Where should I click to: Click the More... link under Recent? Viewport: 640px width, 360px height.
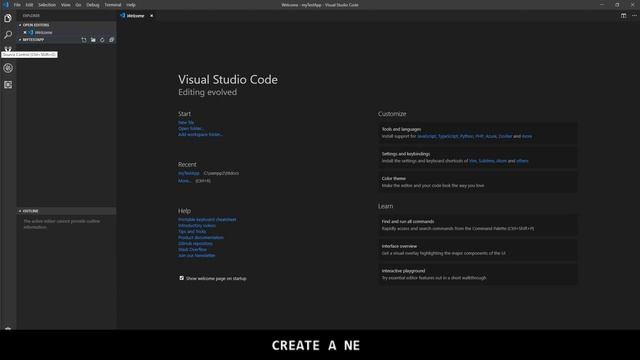click(x=185, y=181)
